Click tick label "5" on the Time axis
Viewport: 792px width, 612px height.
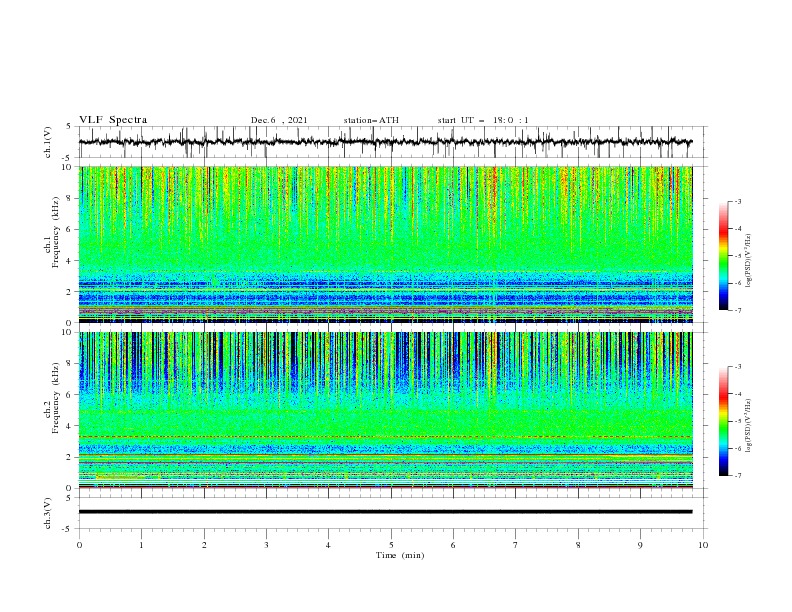[391, 545]
